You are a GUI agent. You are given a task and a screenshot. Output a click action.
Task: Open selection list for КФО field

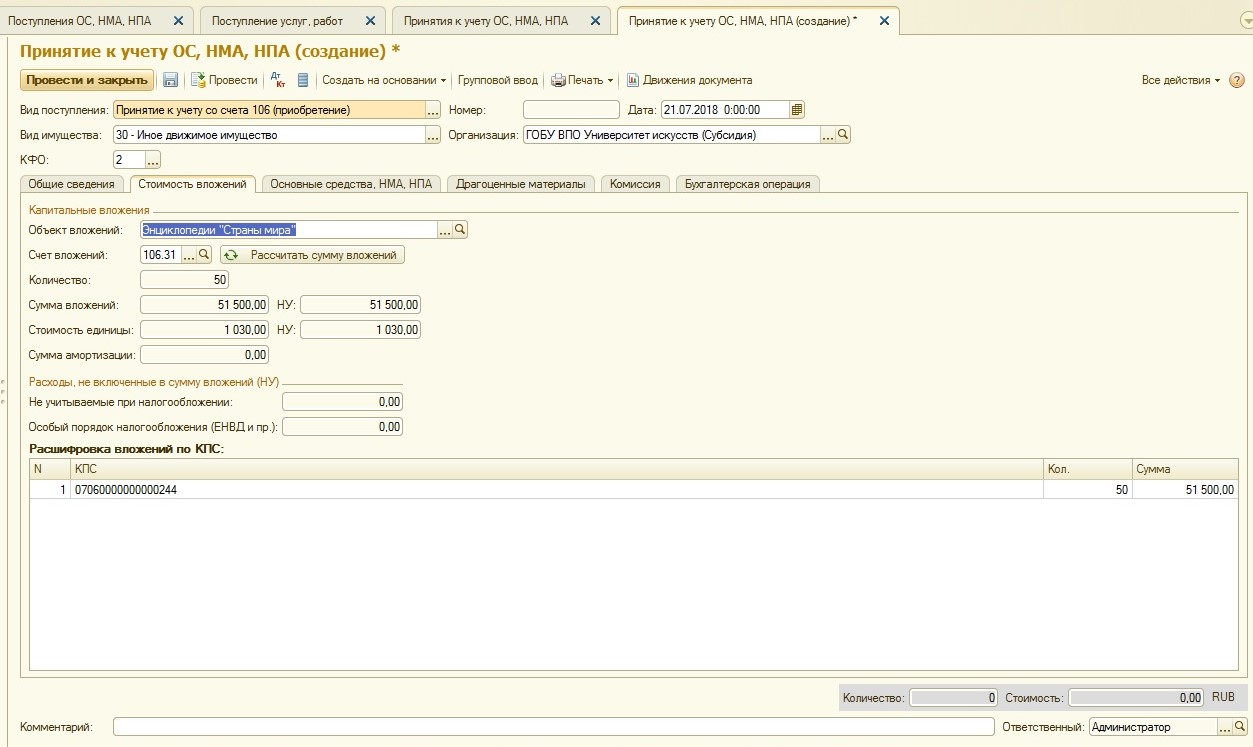pyautogui.click(x=153, y=160)
